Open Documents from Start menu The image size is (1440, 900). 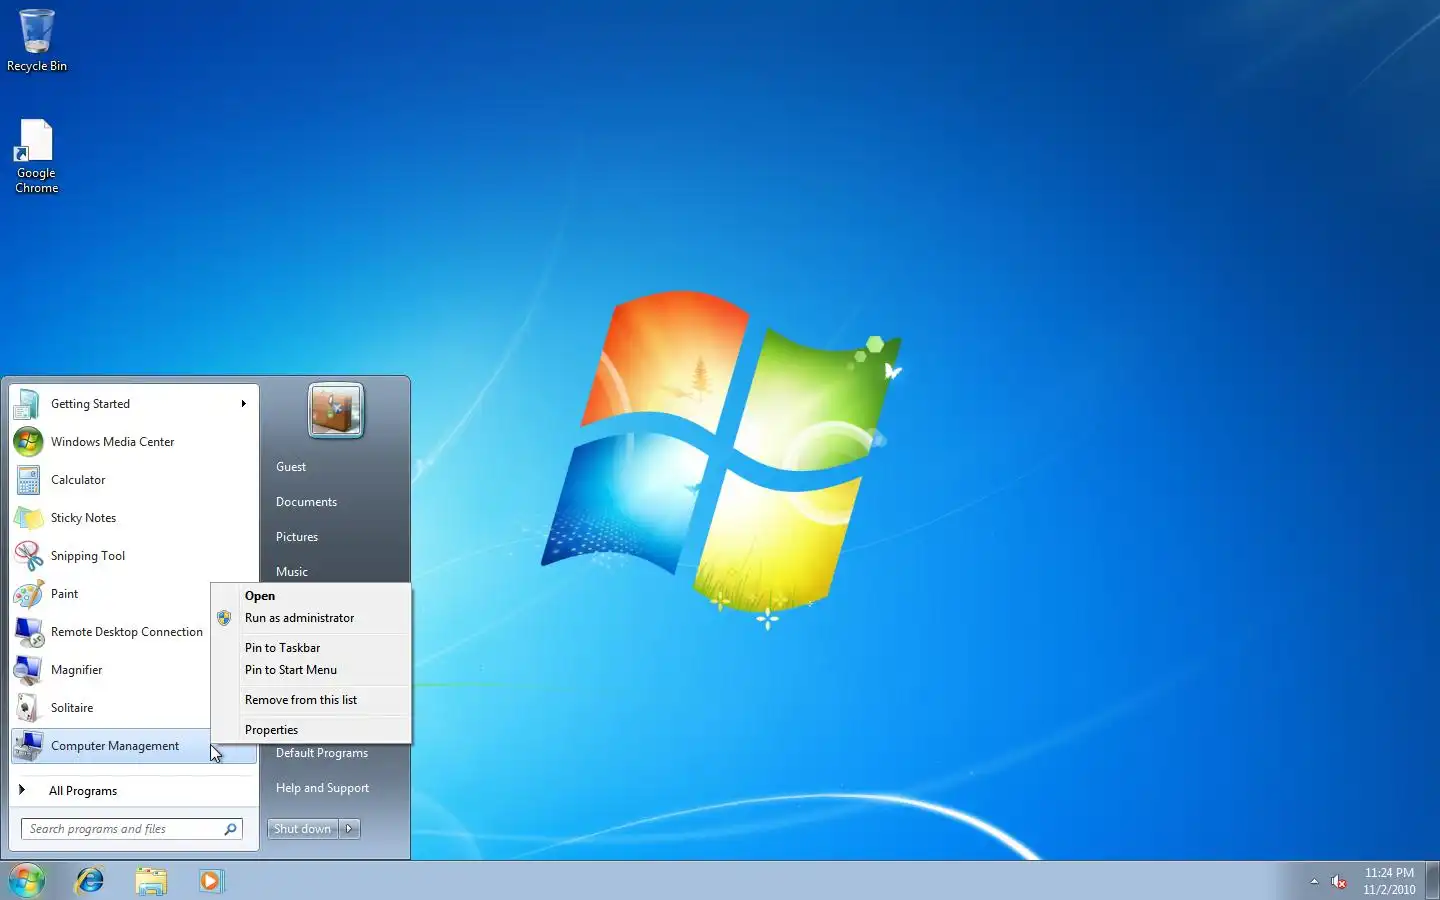pyautogui.click(x=306, y=502)
